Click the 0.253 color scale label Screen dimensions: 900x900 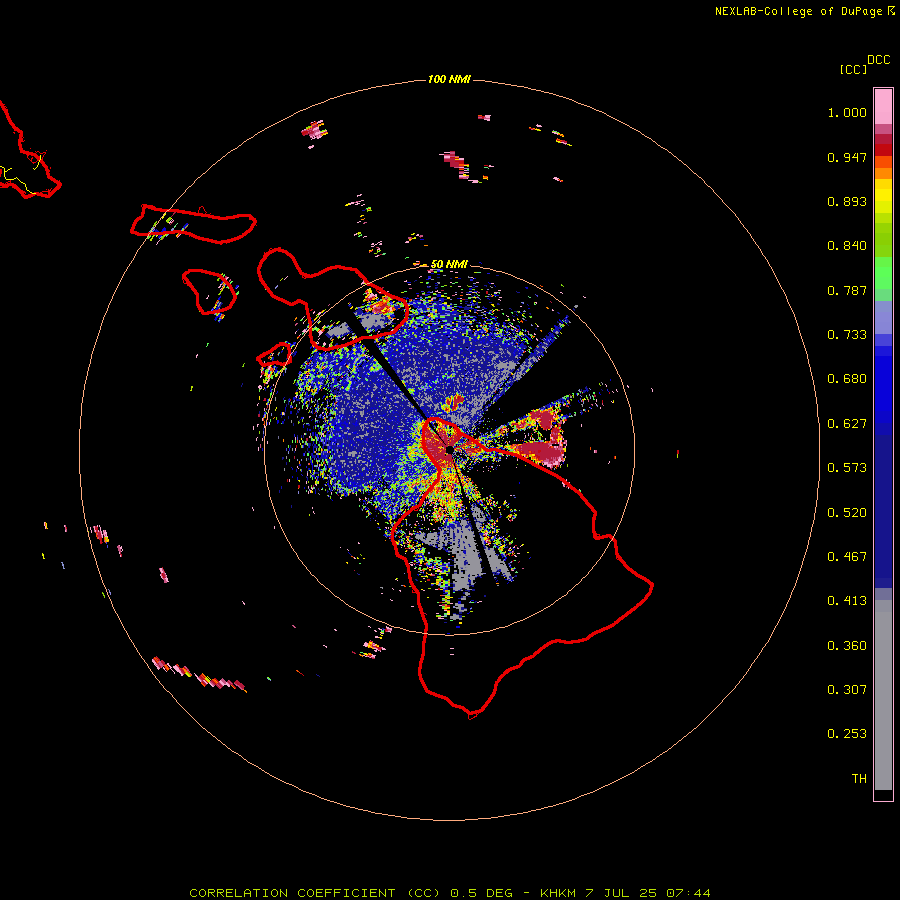coord(847,734)
